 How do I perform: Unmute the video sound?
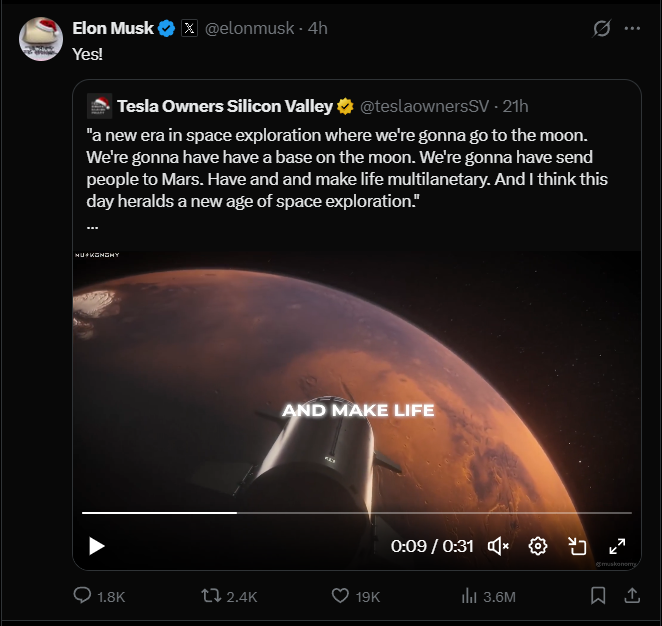click(498, 546)
